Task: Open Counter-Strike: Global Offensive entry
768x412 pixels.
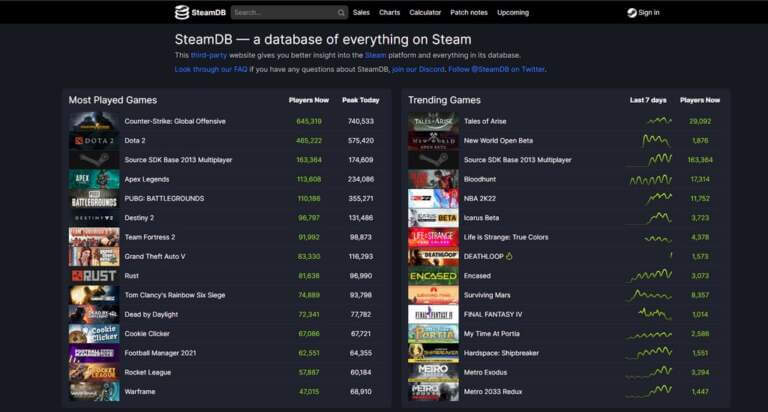Action: tap(175, 121)
